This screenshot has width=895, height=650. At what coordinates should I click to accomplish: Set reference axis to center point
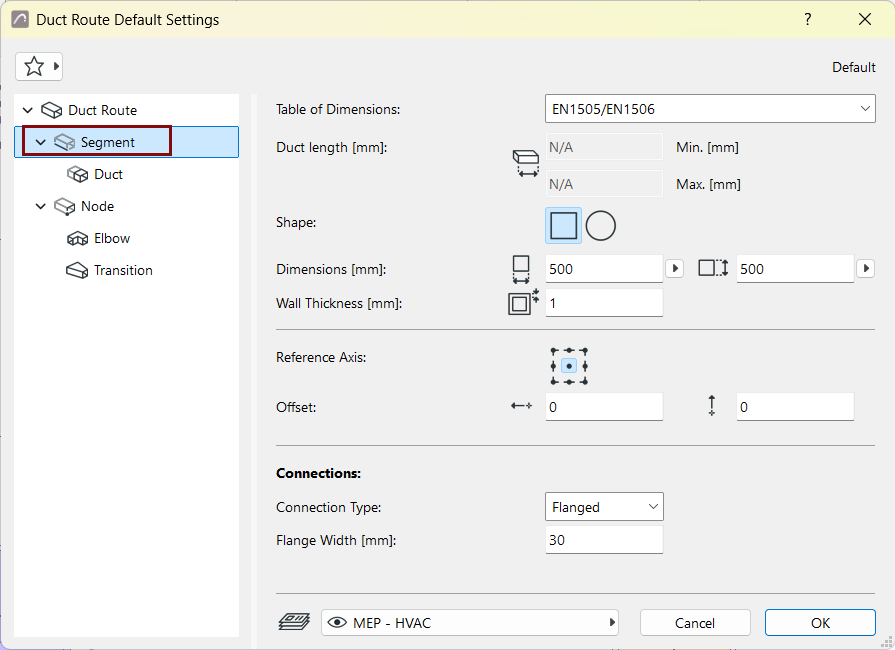coord(569,366)
